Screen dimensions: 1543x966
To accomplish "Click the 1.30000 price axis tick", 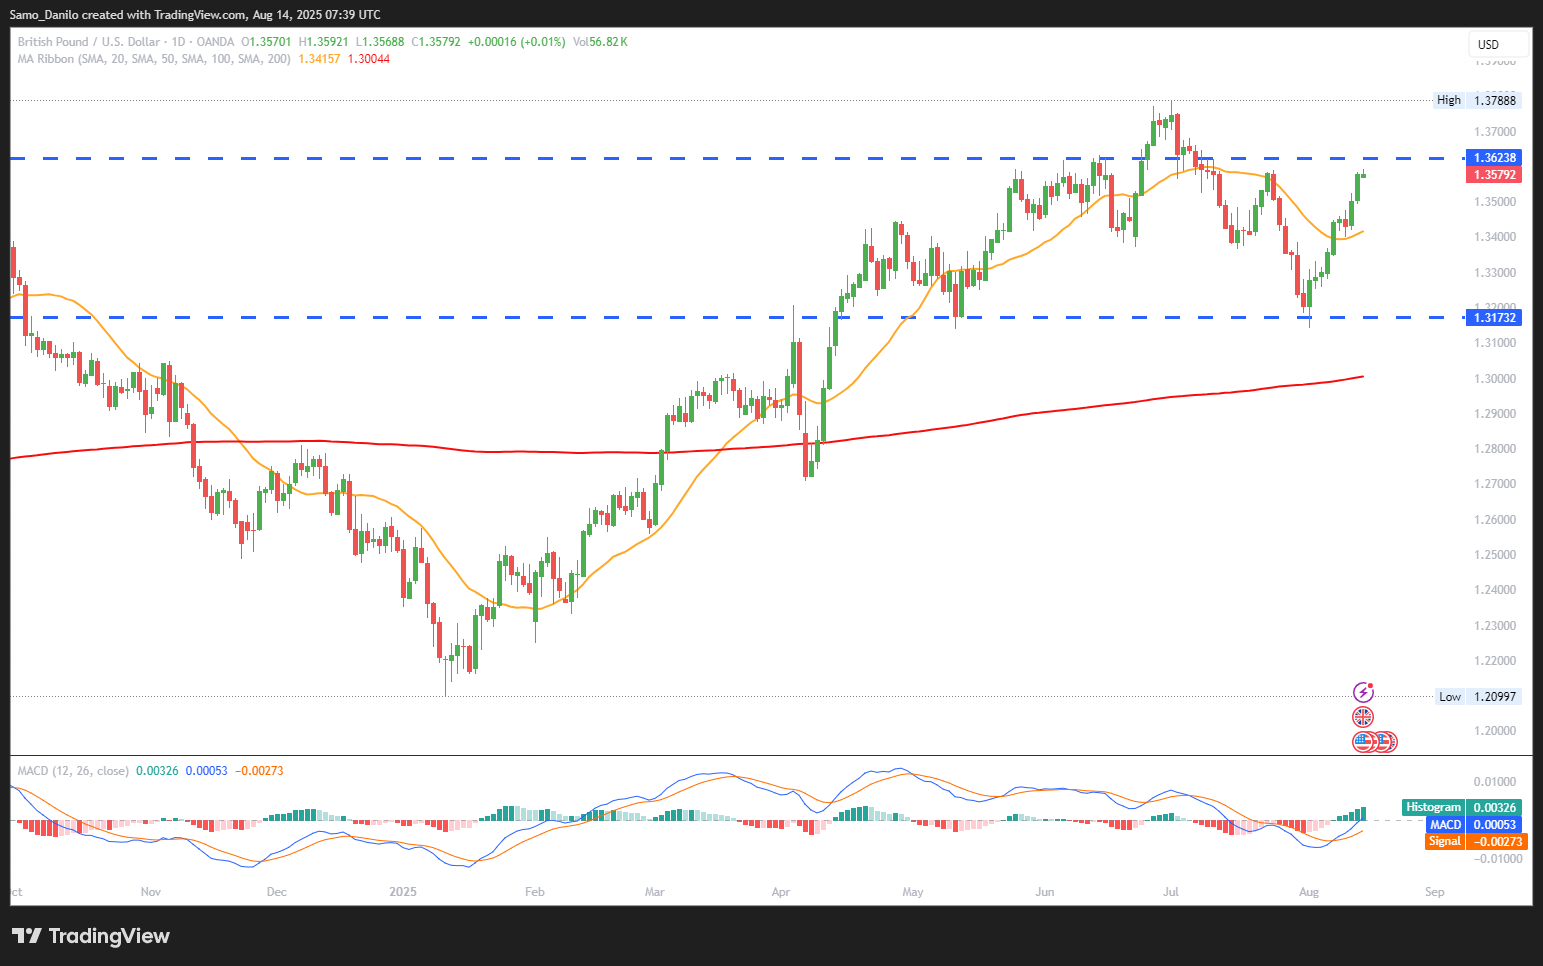I will pyautogui.click(x=1495, y=379).
